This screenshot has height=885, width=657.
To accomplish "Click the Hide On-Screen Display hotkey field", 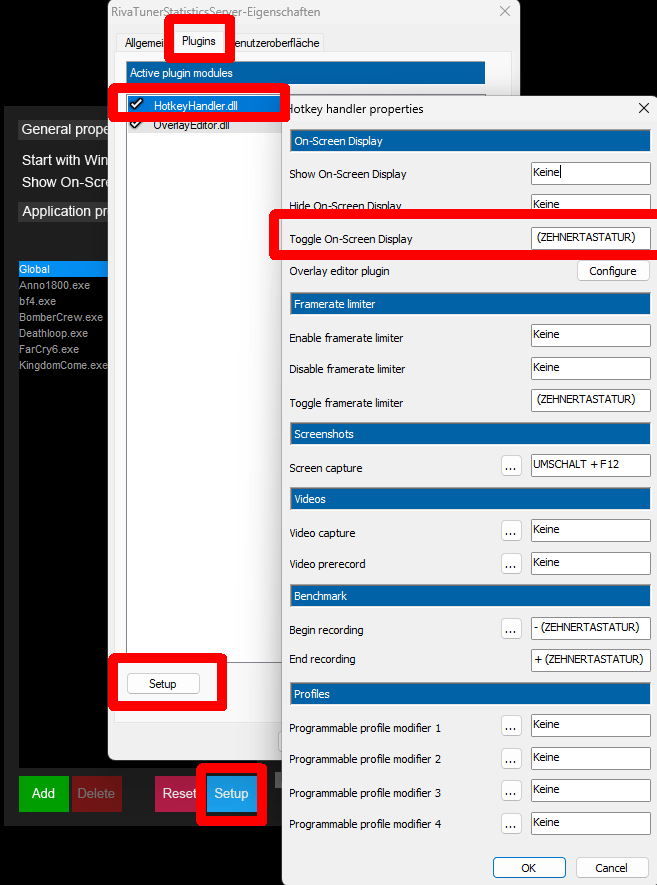I will point(590,204).
